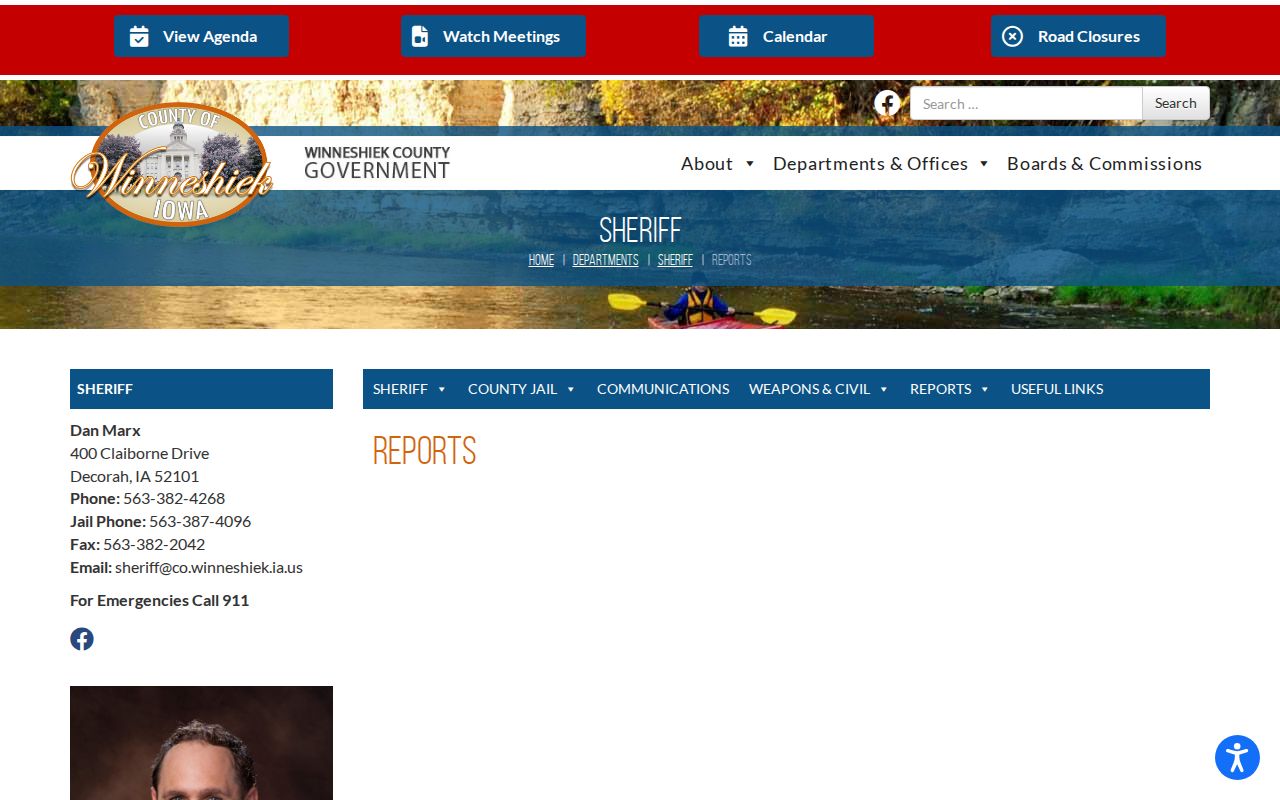The image size is (1280, 800).
Task: Open the Calendar button in the red bar
Action: click(x=786, y=36)
